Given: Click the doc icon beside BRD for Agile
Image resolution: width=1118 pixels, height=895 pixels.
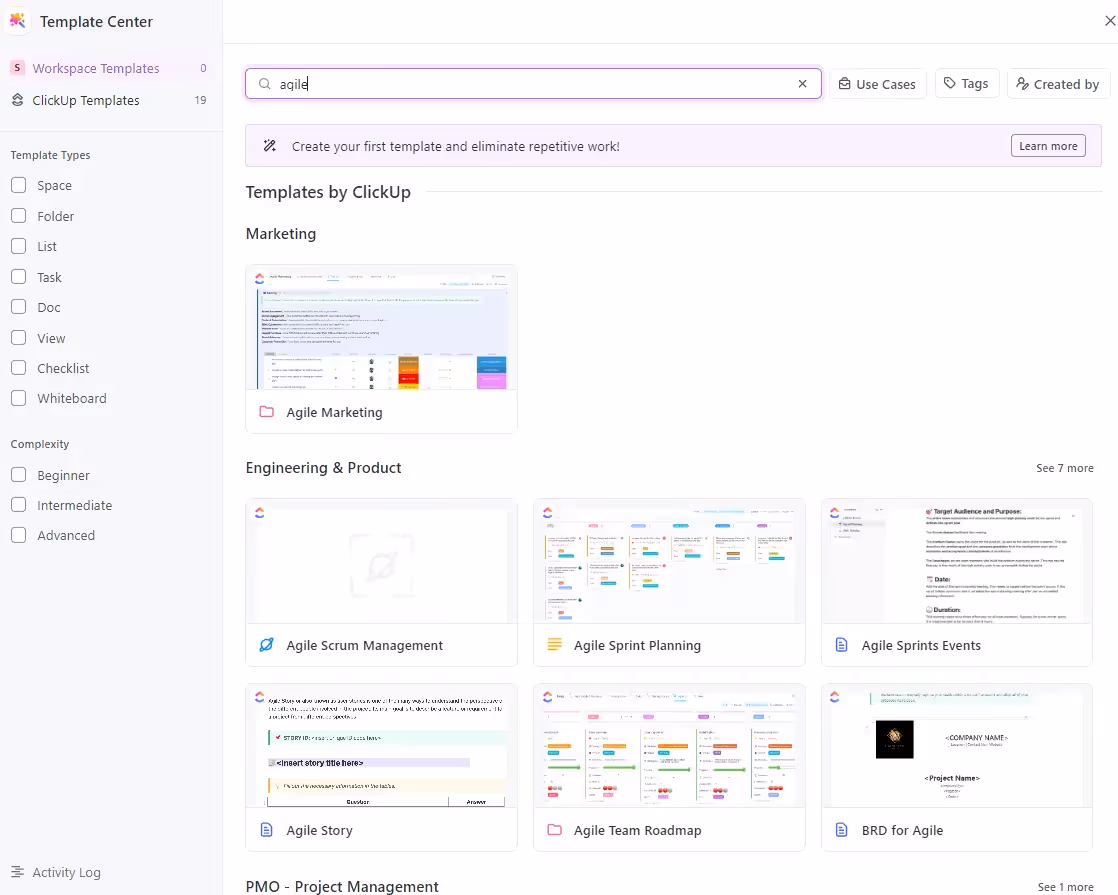Looking at the screenshot, I should pyautogui.click(x=841, y=829).
